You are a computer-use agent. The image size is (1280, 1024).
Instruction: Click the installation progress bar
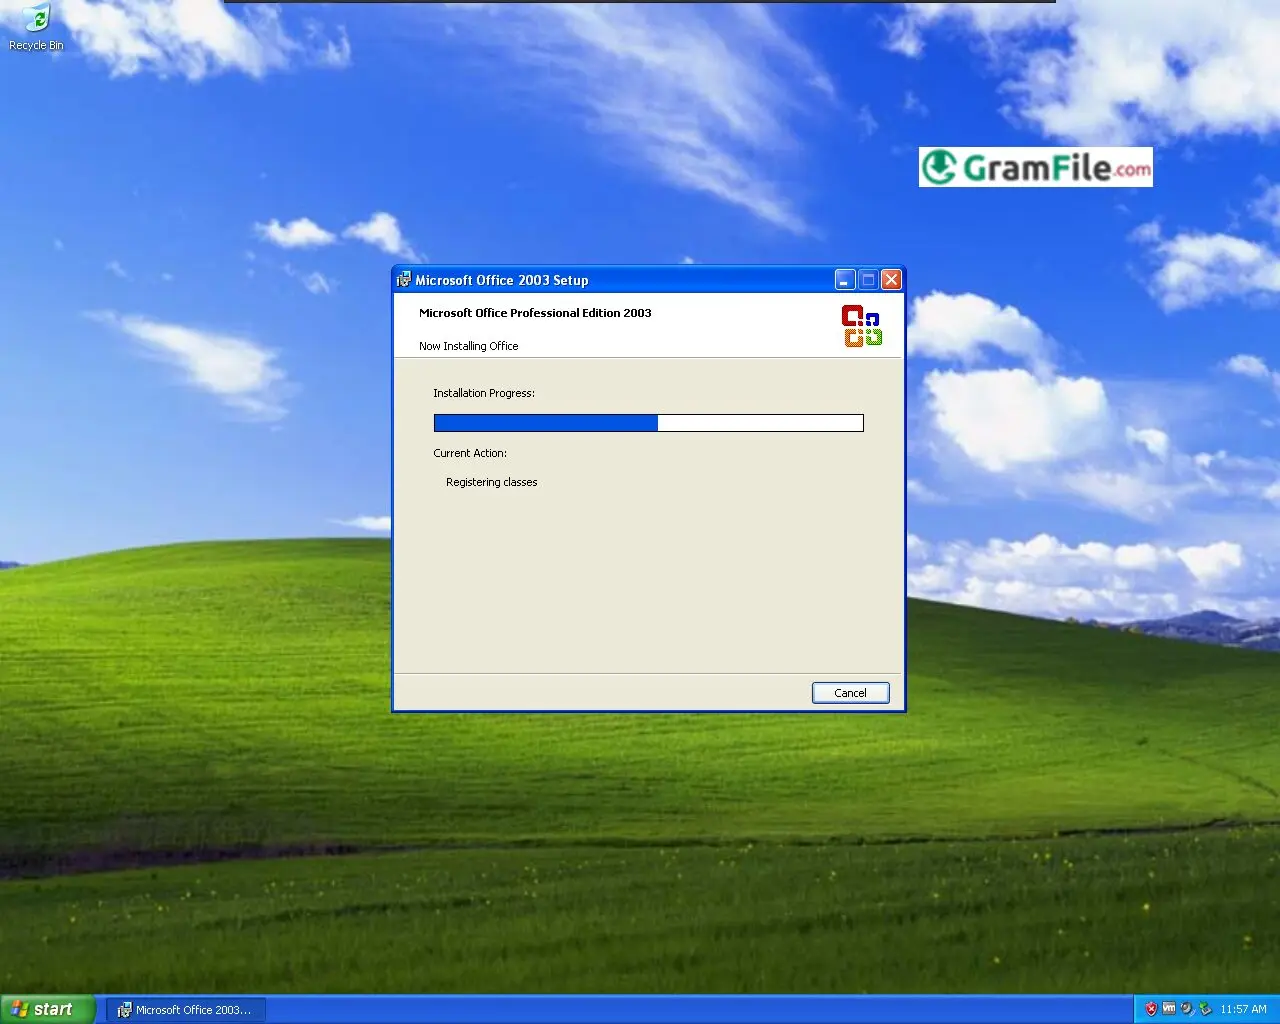(x=648, y=423)
